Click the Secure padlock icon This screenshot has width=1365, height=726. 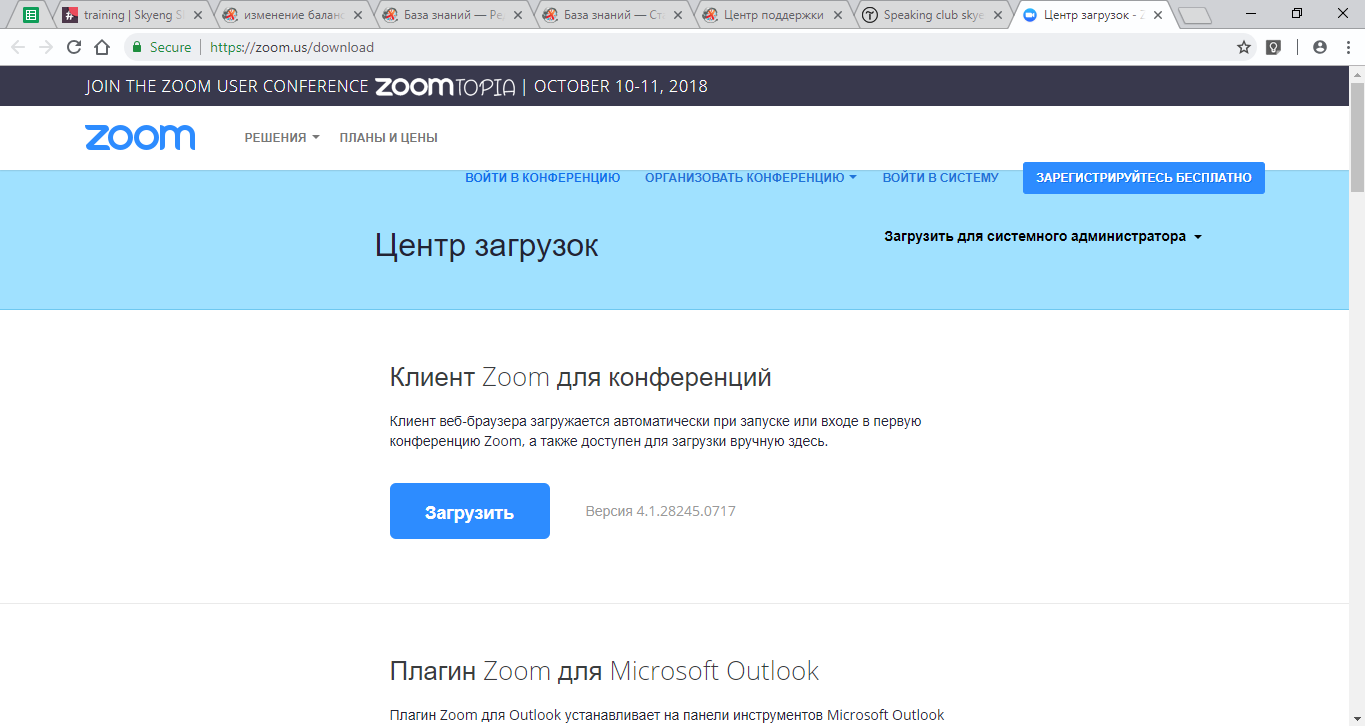click(x=137, y=47)
